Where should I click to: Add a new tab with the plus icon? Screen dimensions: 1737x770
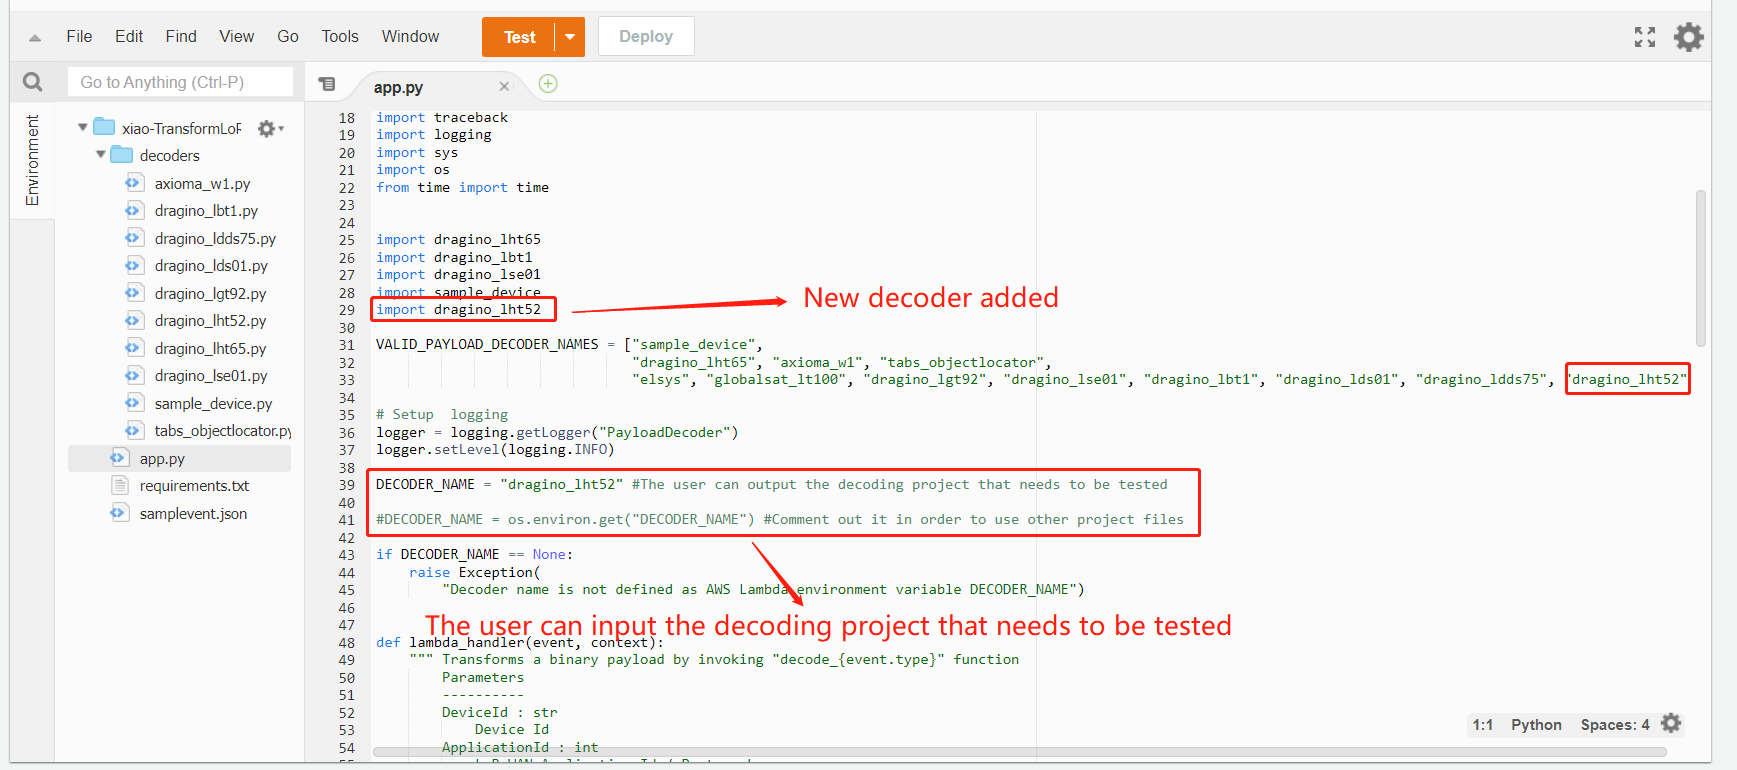[x=548, y=84]
